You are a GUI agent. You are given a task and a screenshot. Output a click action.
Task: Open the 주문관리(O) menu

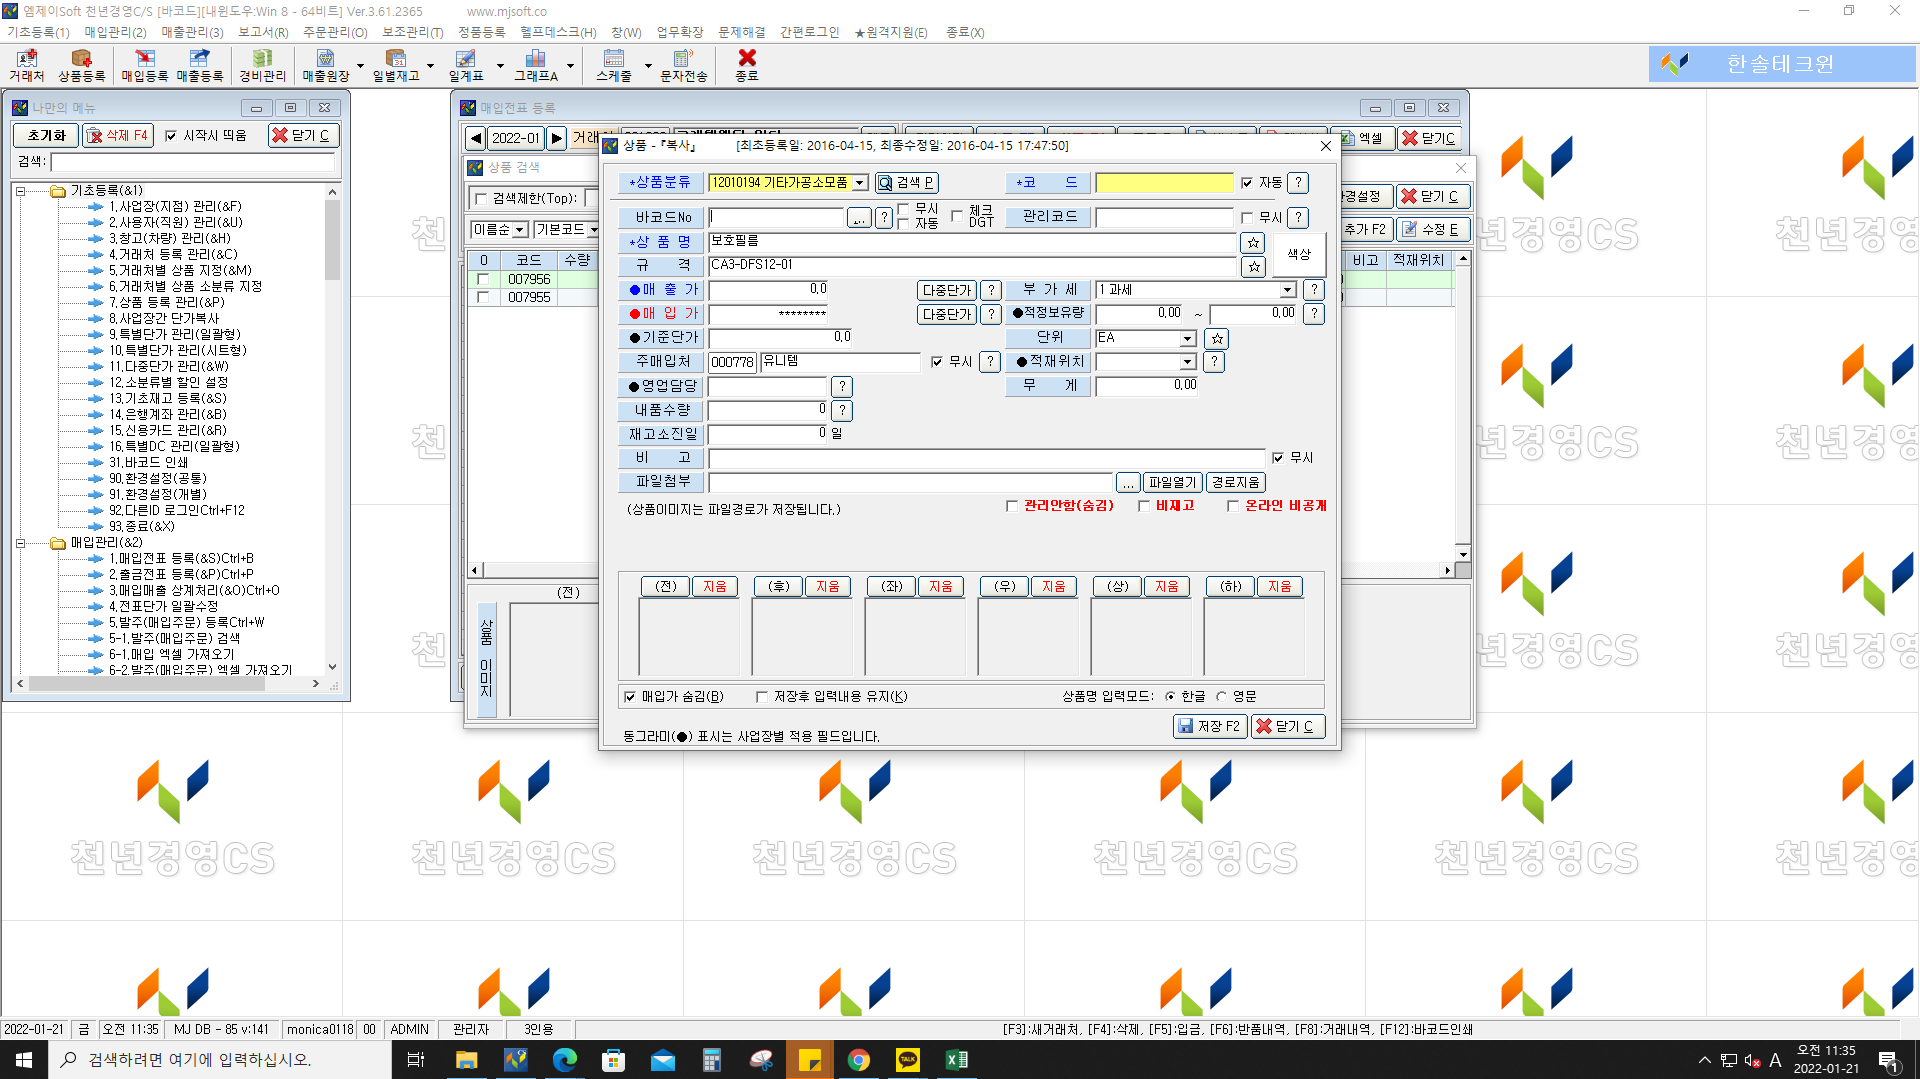click(x=335, y=32)
